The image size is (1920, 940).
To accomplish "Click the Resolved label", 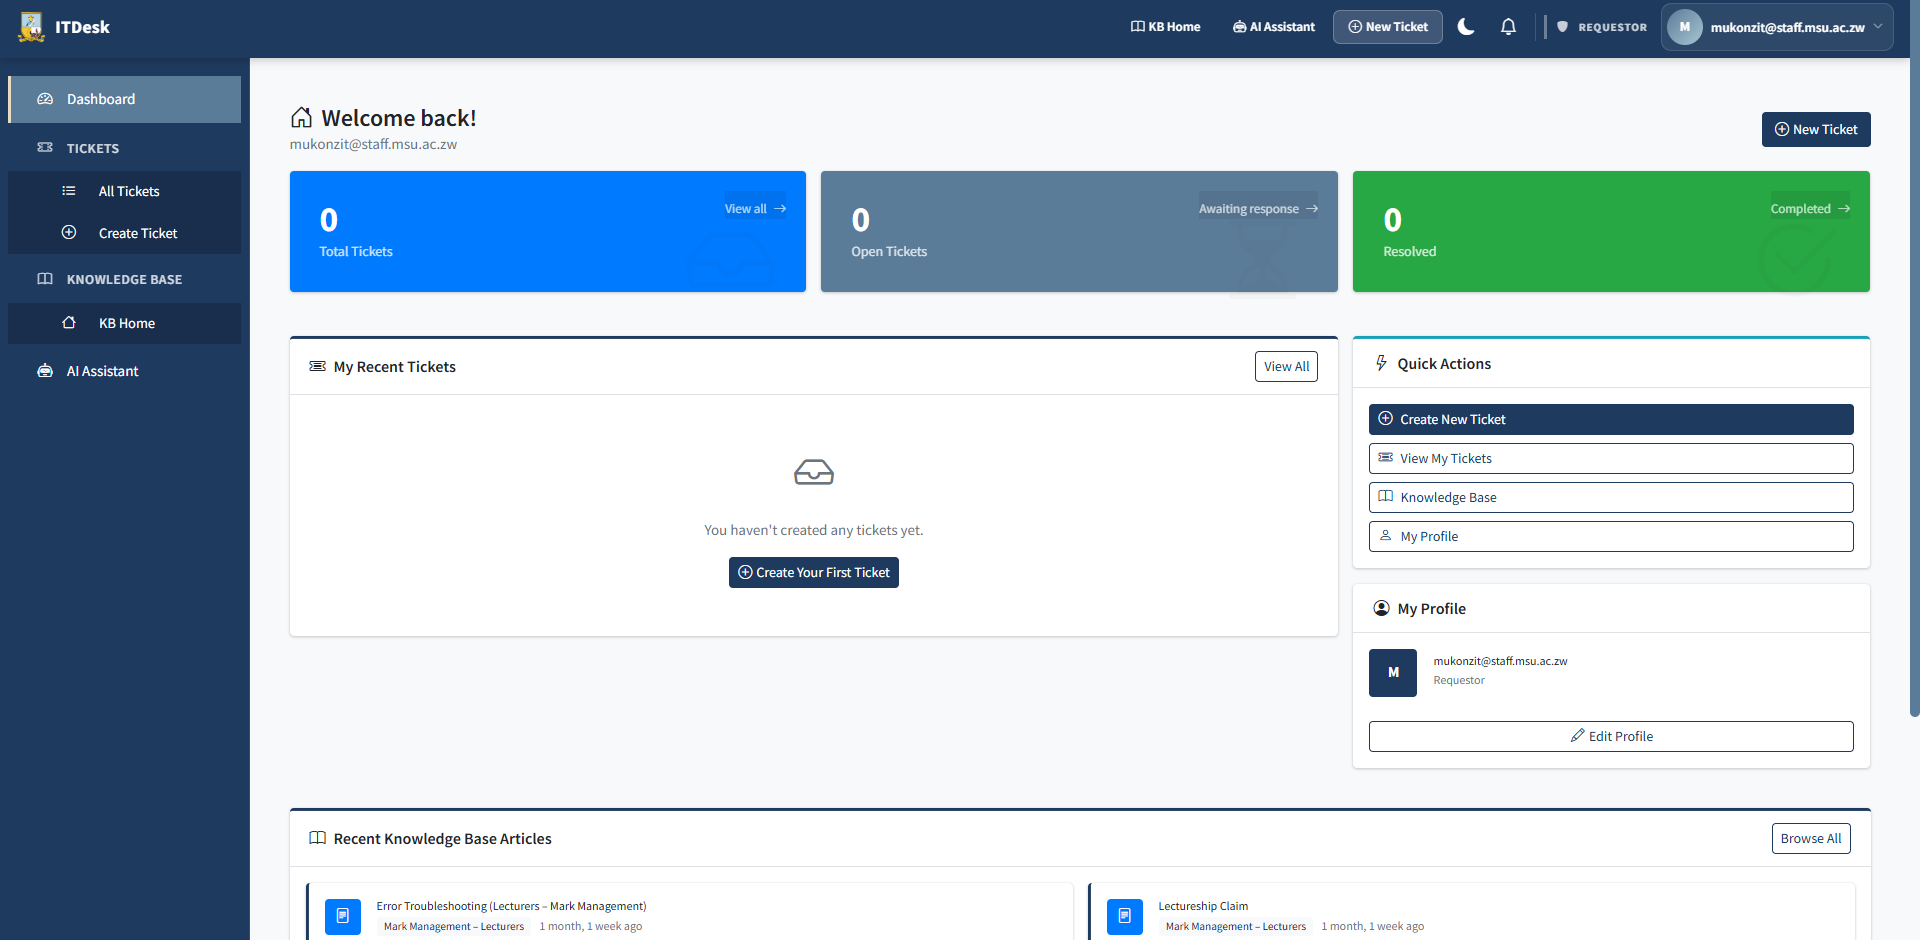I will tap(1409, 252).
